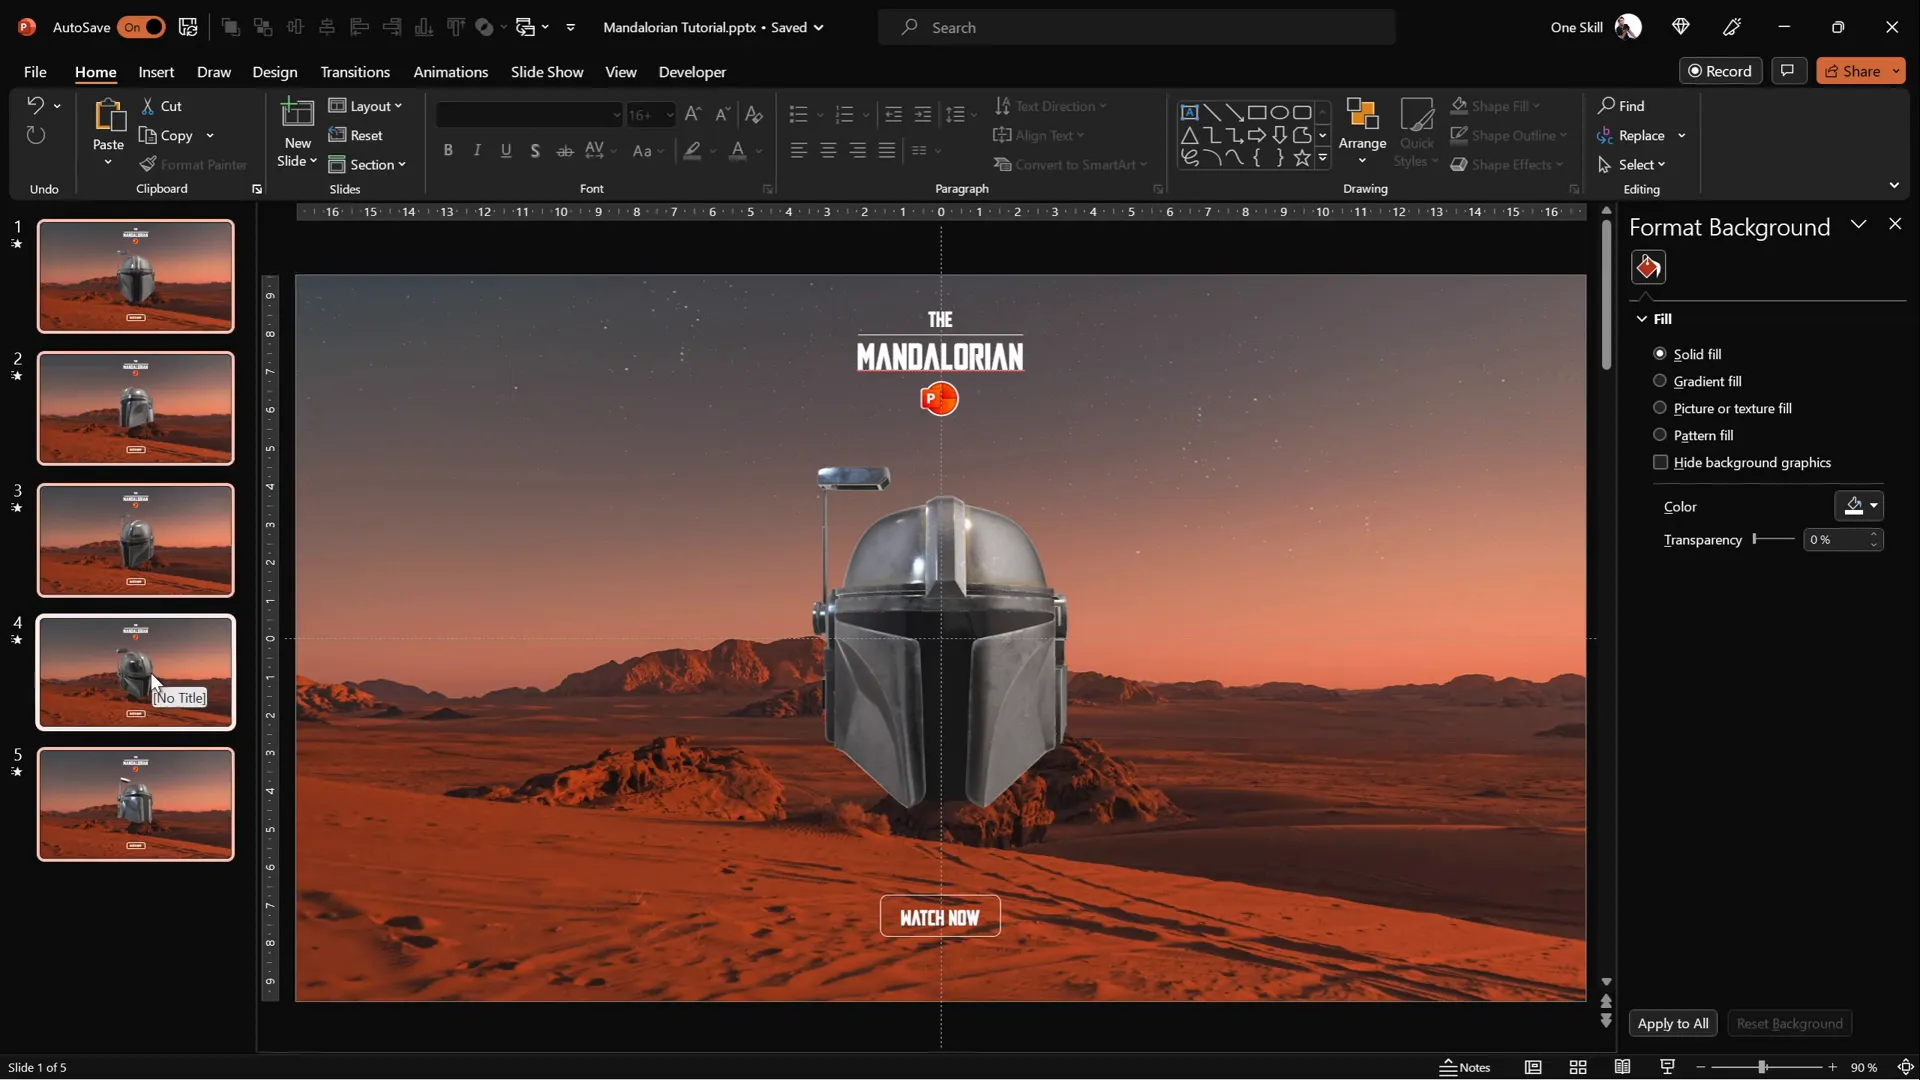The width and height of the screenshot is (1920, 1080).
Task: Click the Cut scissors icon
Action: pyautogui.click(x=148, y=106)
